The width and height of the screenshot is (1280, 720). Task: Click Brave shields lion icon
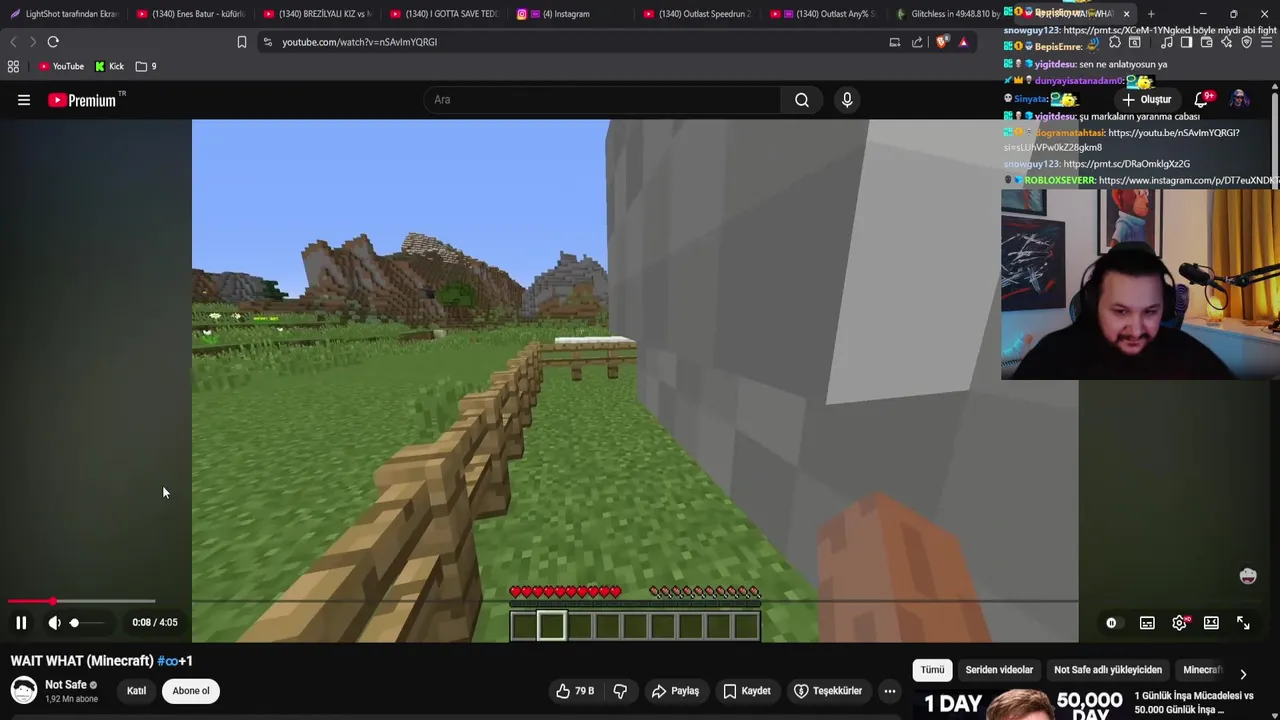(941, 42)
